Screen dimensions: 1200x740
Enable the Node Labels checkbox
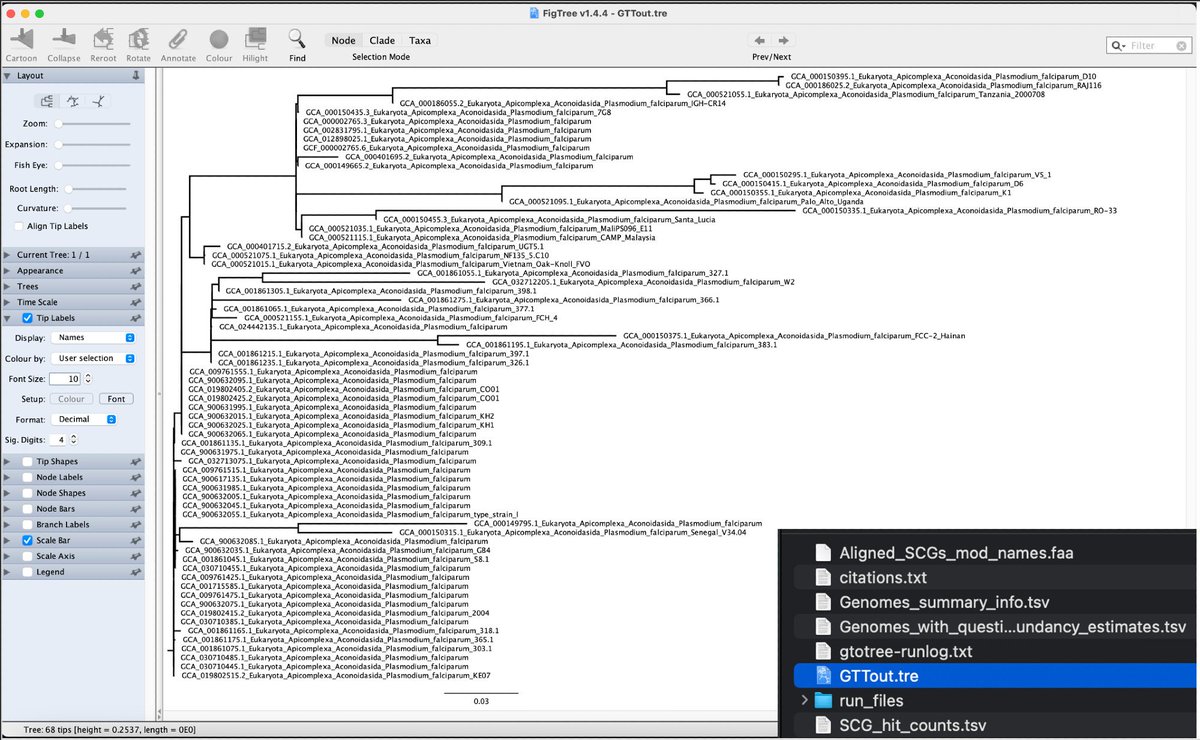[x=27, y=478]
